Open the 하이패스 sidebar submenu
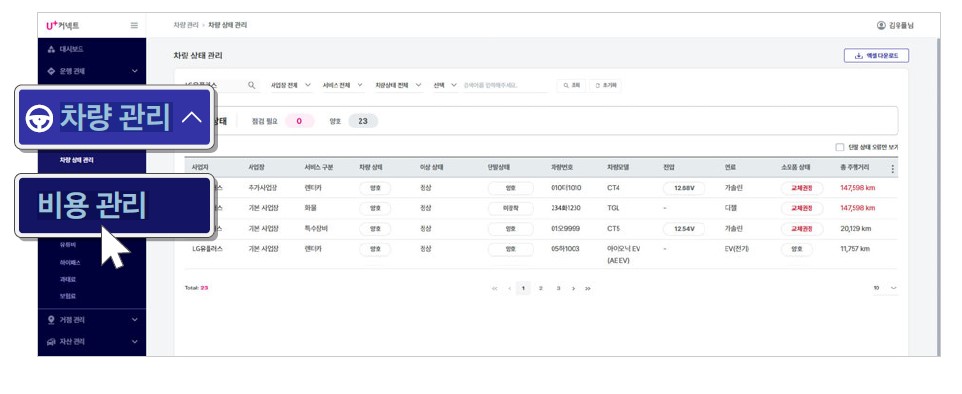 point(69,262)
